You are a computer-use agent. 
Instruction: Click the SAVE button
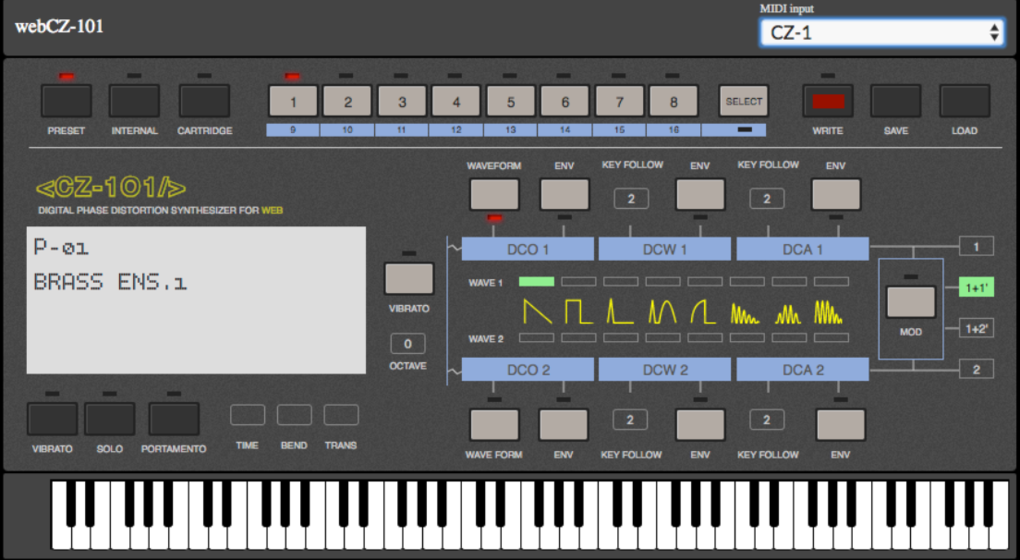(x=896, y=101)
